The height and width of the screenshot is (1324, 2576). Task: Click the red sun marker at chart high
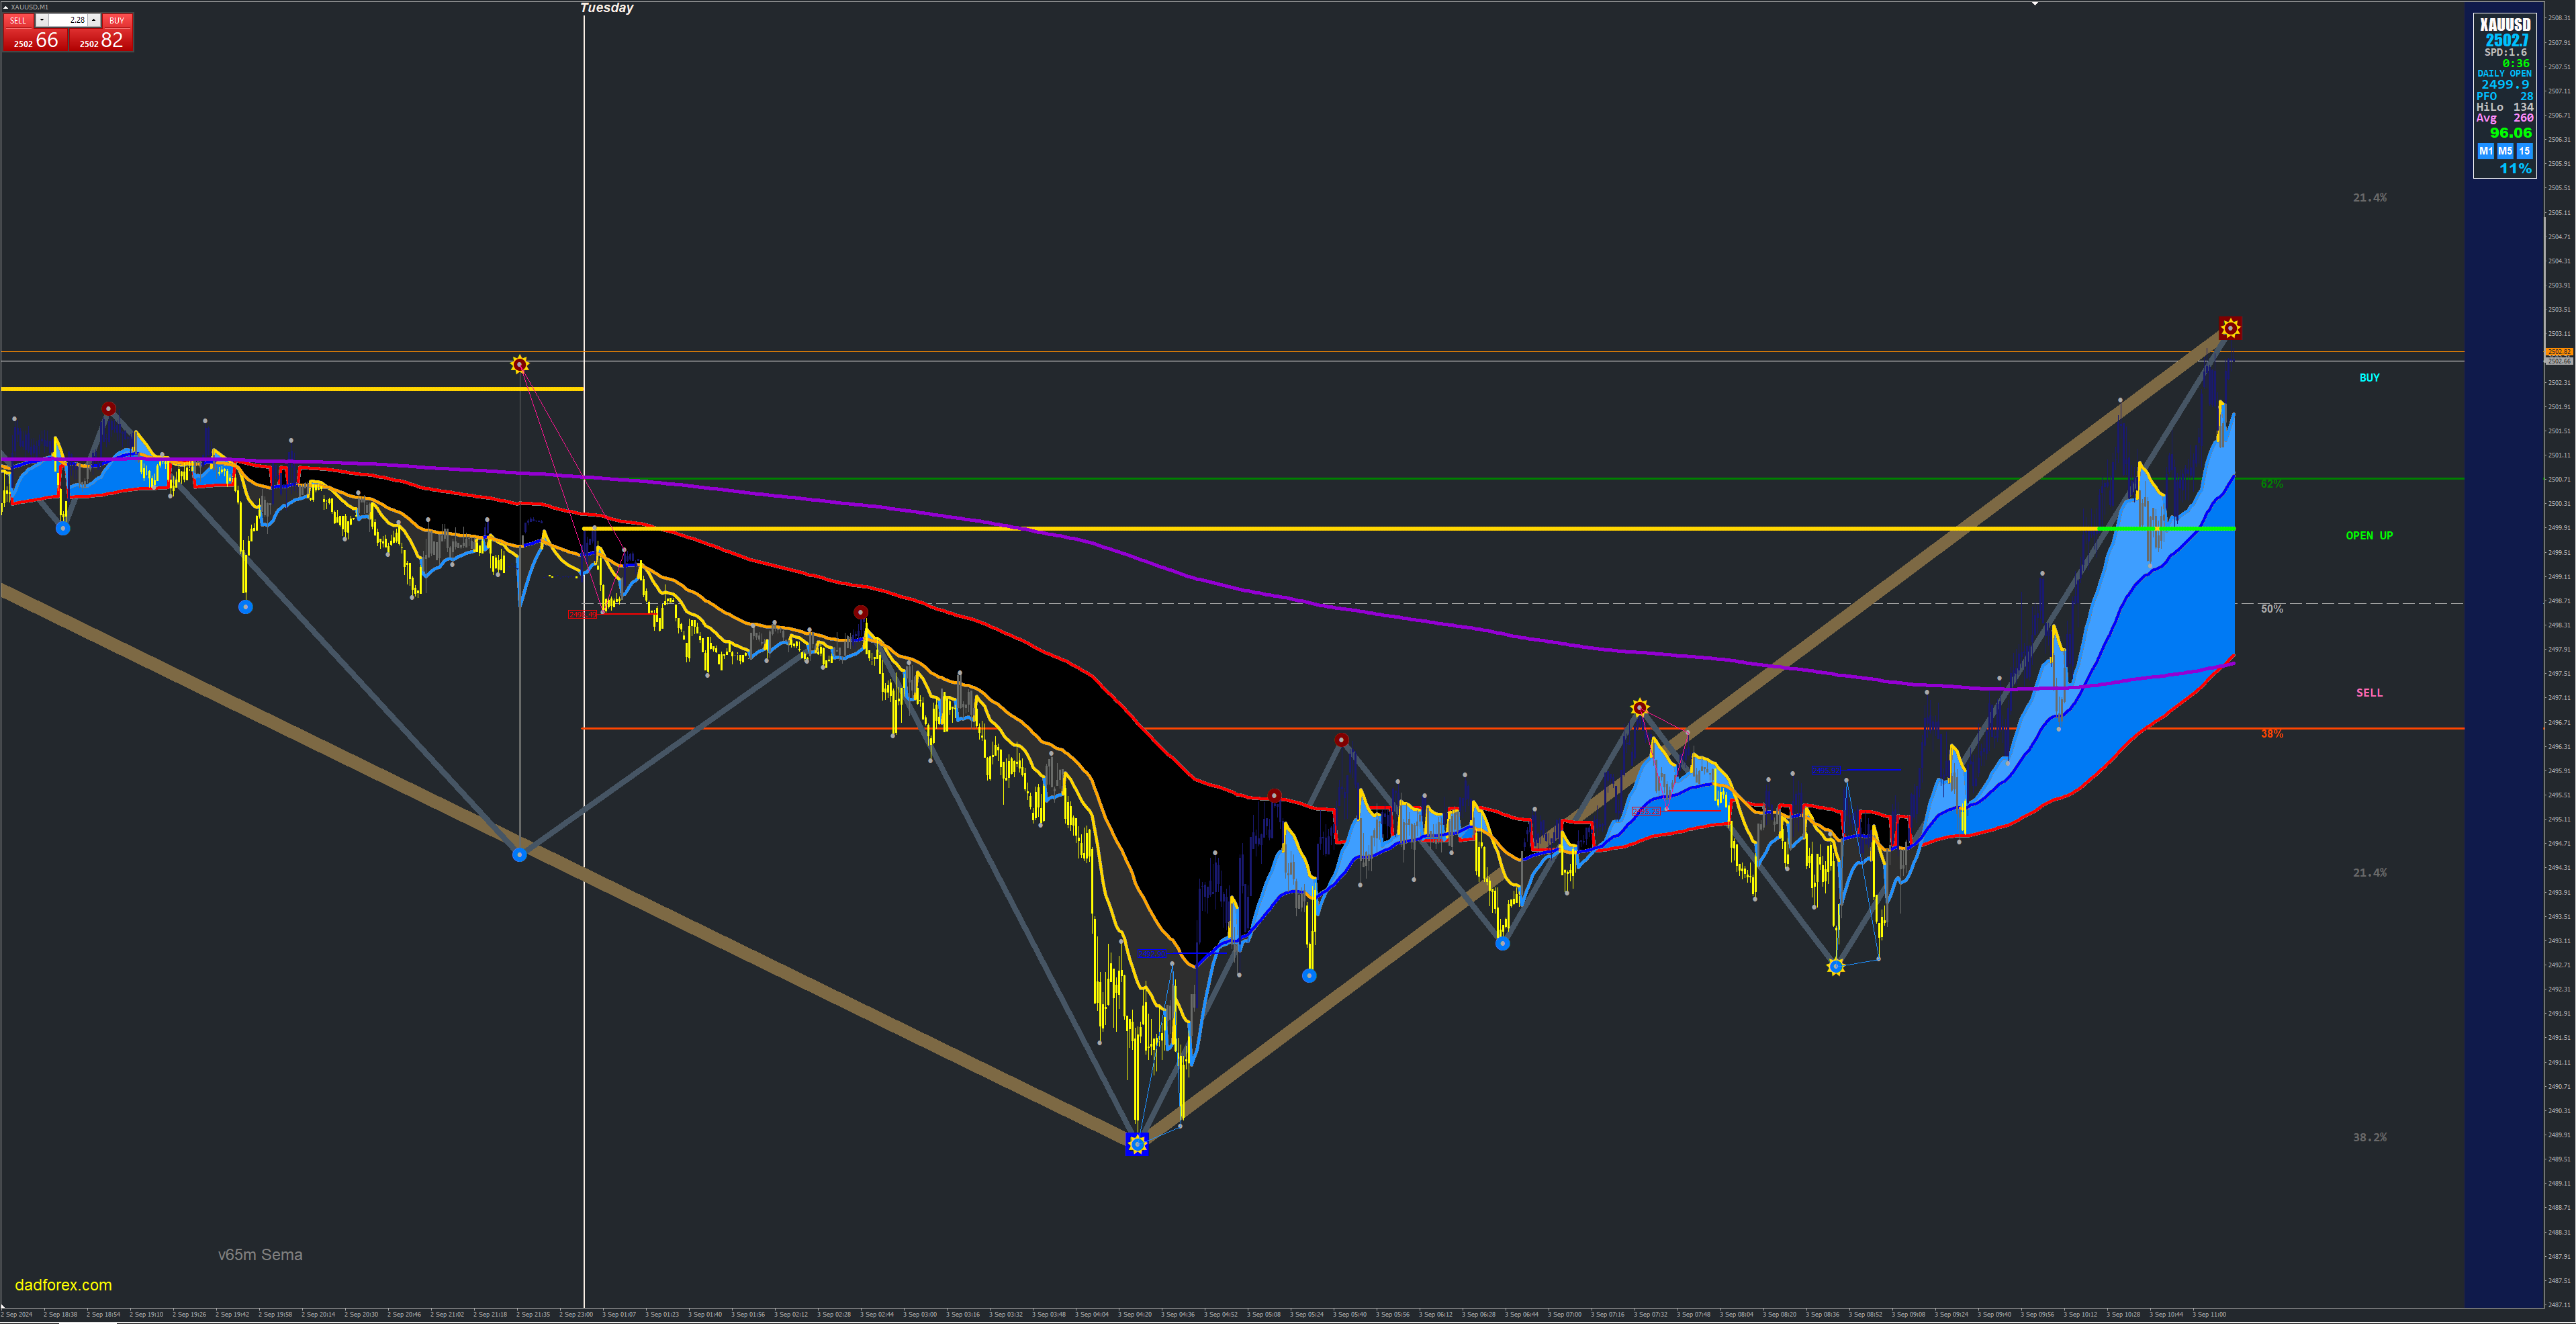(2230, 328)
